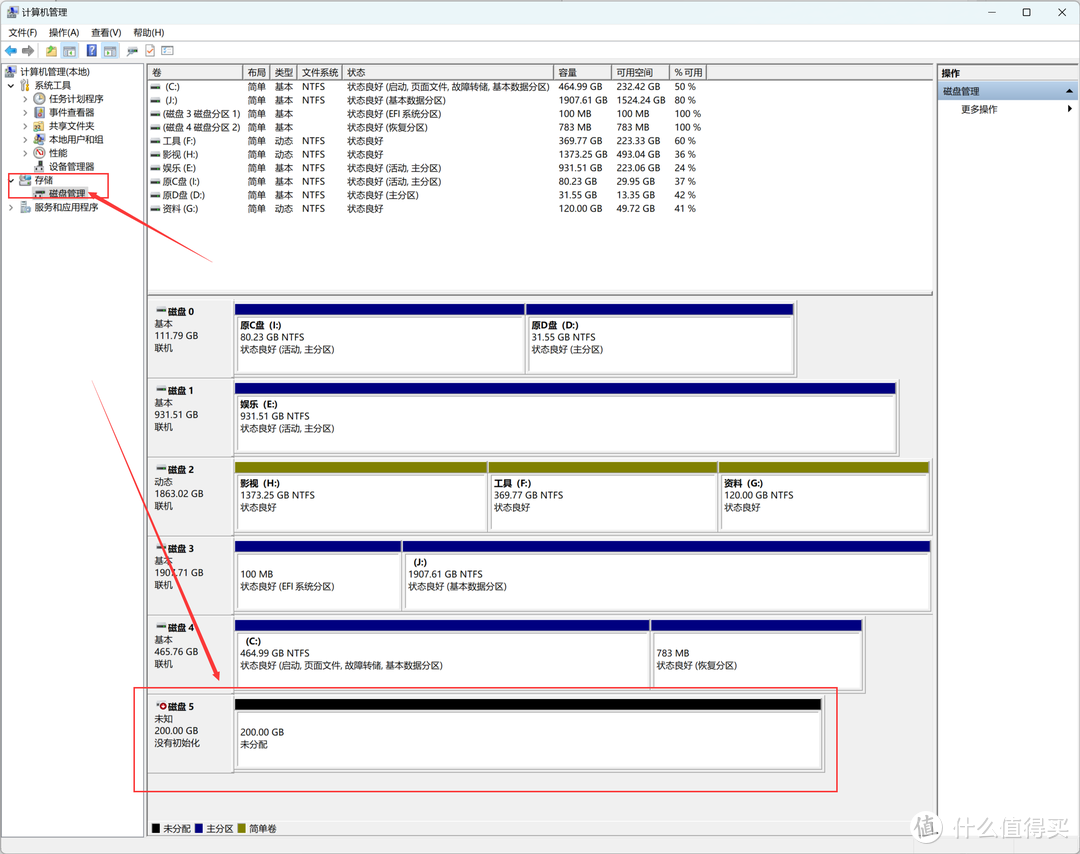
Task: Select 设备管理器 in the tree
Action: [71, 167]
